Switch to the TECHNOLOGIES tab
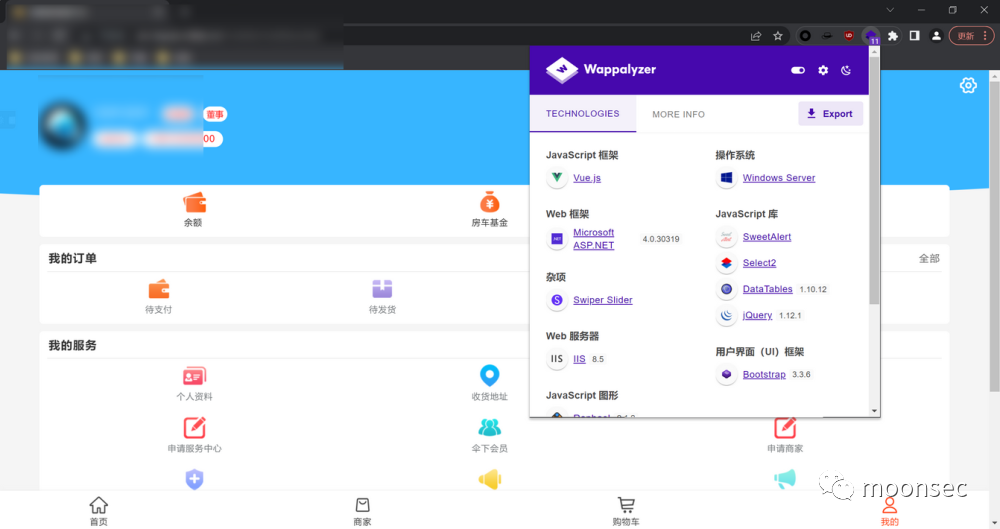 583,114
